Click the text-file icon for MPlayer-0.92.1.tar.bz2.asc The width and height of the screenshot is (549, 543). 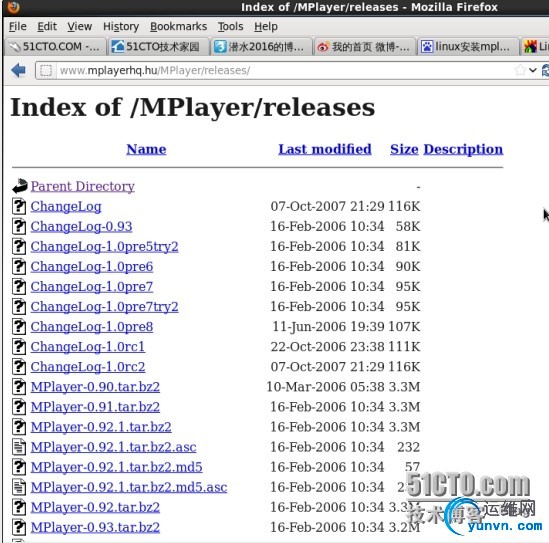click(19, 447)
